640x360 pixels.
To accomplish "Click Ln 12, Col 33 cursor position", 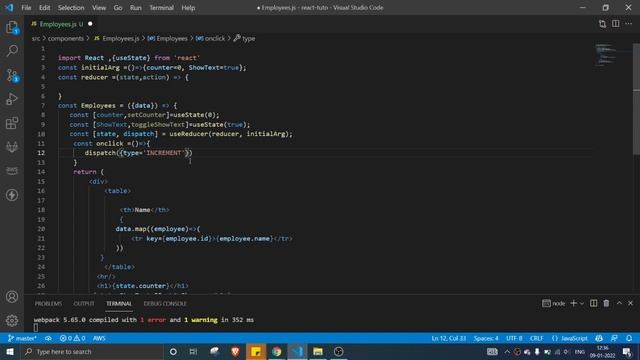I will [x=449, y=338].
